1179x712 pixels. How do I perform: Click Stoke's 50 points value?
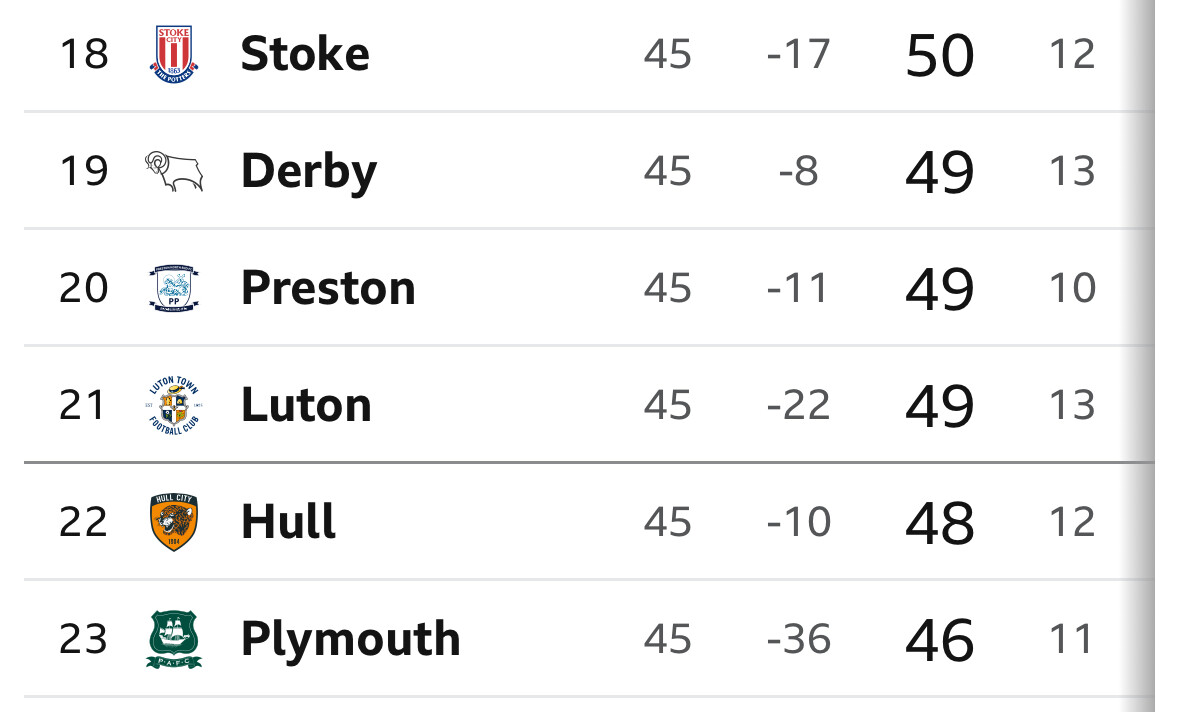(x=940, y=56)
